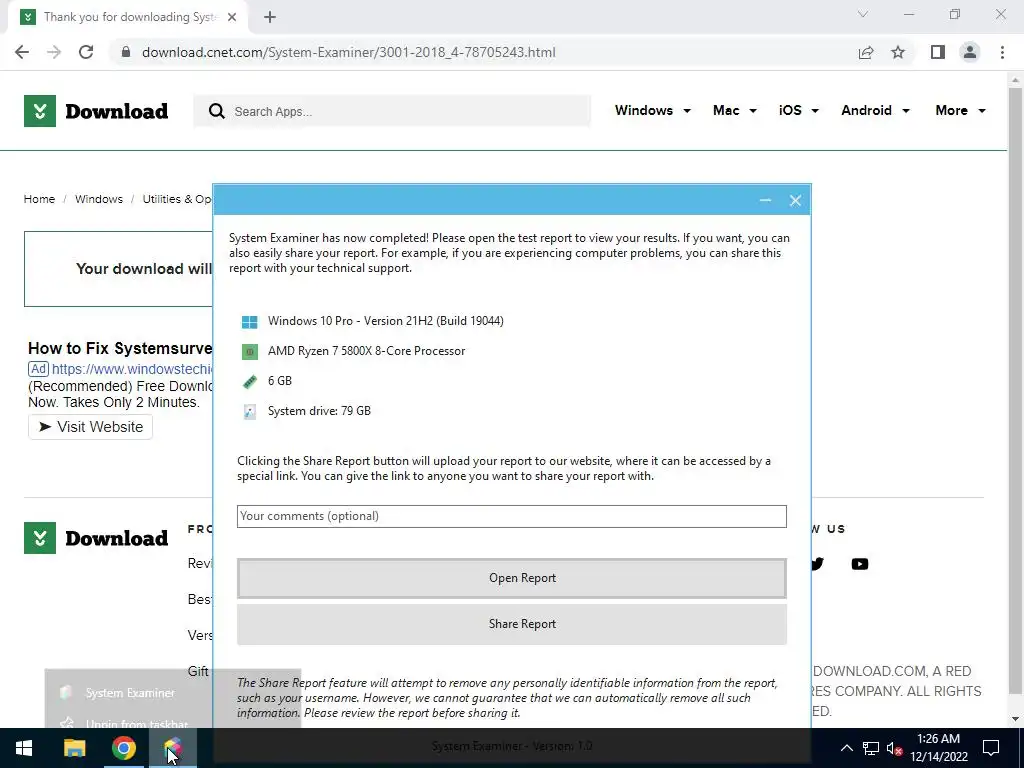Image resolution: width=1024 pixels, height=768 pixels.
Task: Click the Share Report button
Action: click(x=511, y=624)
